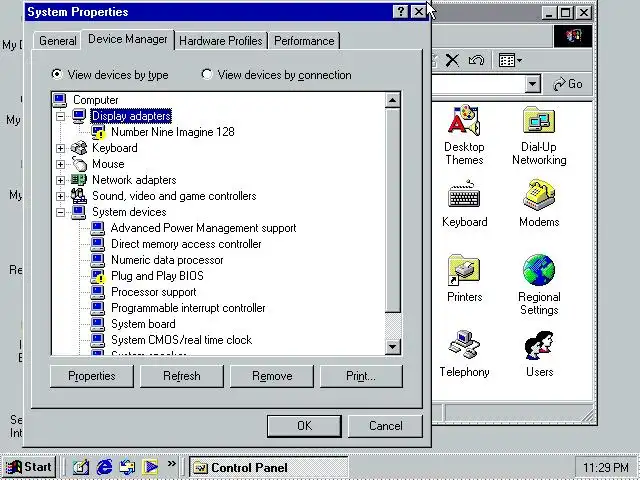Screen dimensions: 640x480
Task: Expand the Keyboard branch
Action: pyautogui.click(x=60, y=148)
